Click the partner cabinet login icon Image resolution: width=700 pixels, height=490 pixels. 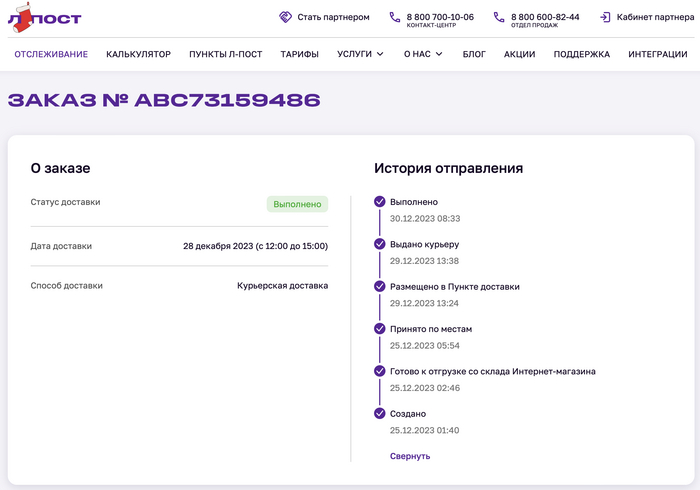click(606, 17)
